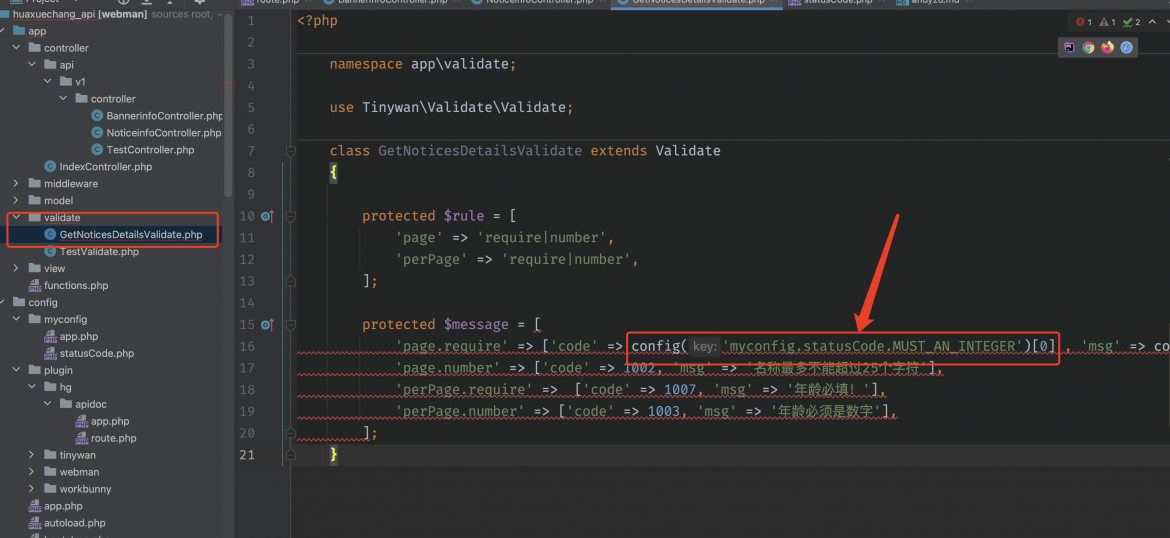
Task: Select NoticeinfoController.php in project tree
Action: pyautogui.click(x=112, y=133)
